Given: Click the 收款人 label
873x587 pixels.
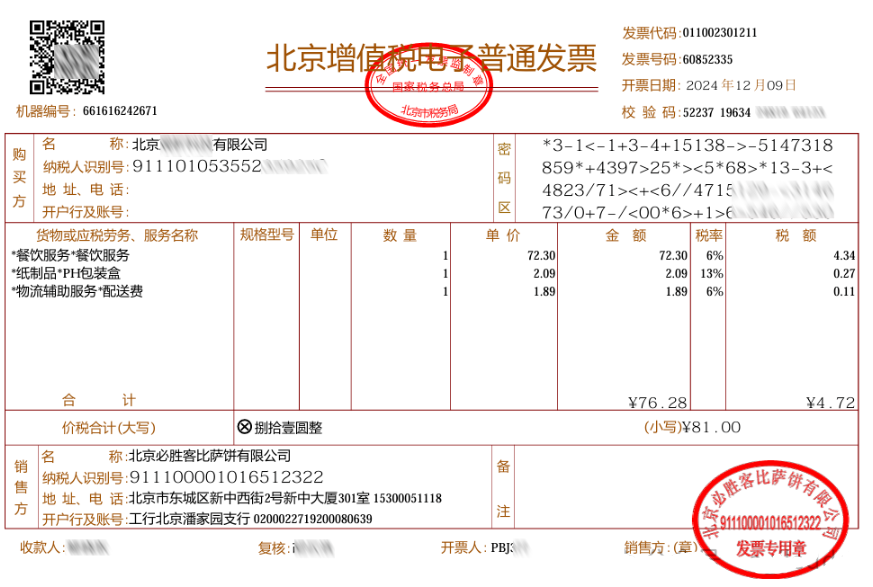Looking at the screenshot, I should pos(42,547).
